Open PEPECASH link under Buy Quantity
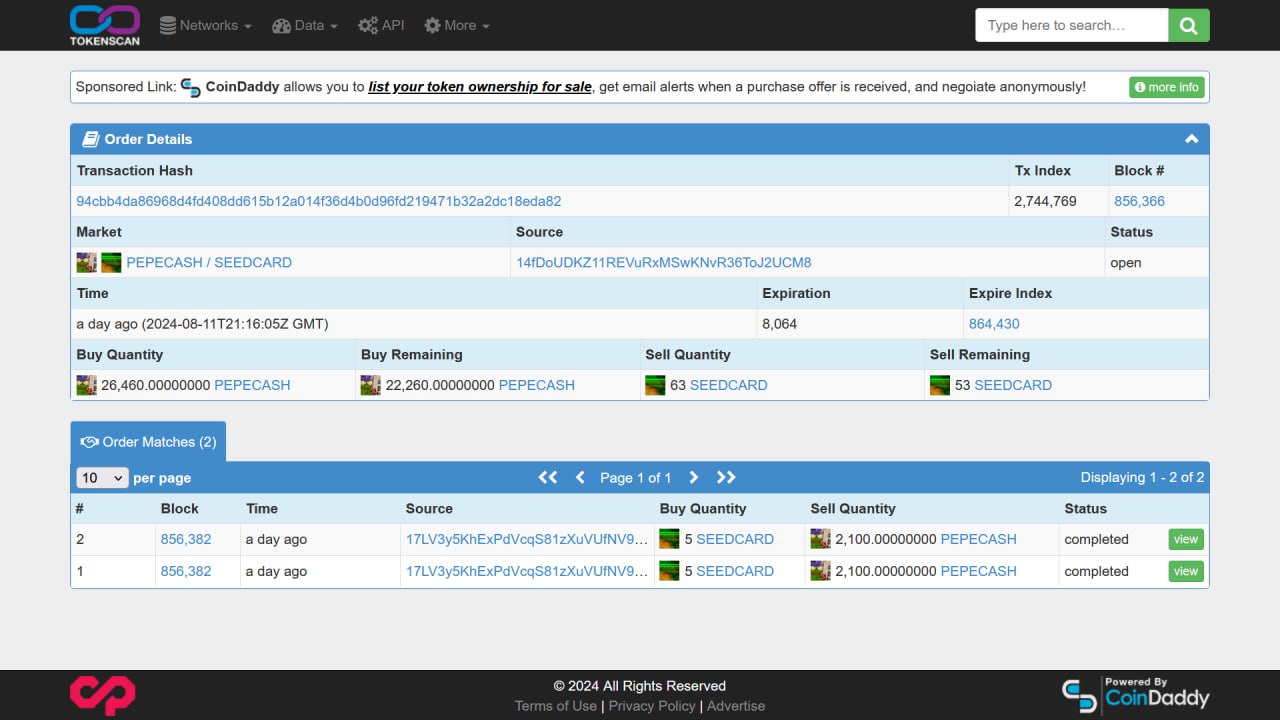This screenshot has height=720, width=1280. [252, 385]
